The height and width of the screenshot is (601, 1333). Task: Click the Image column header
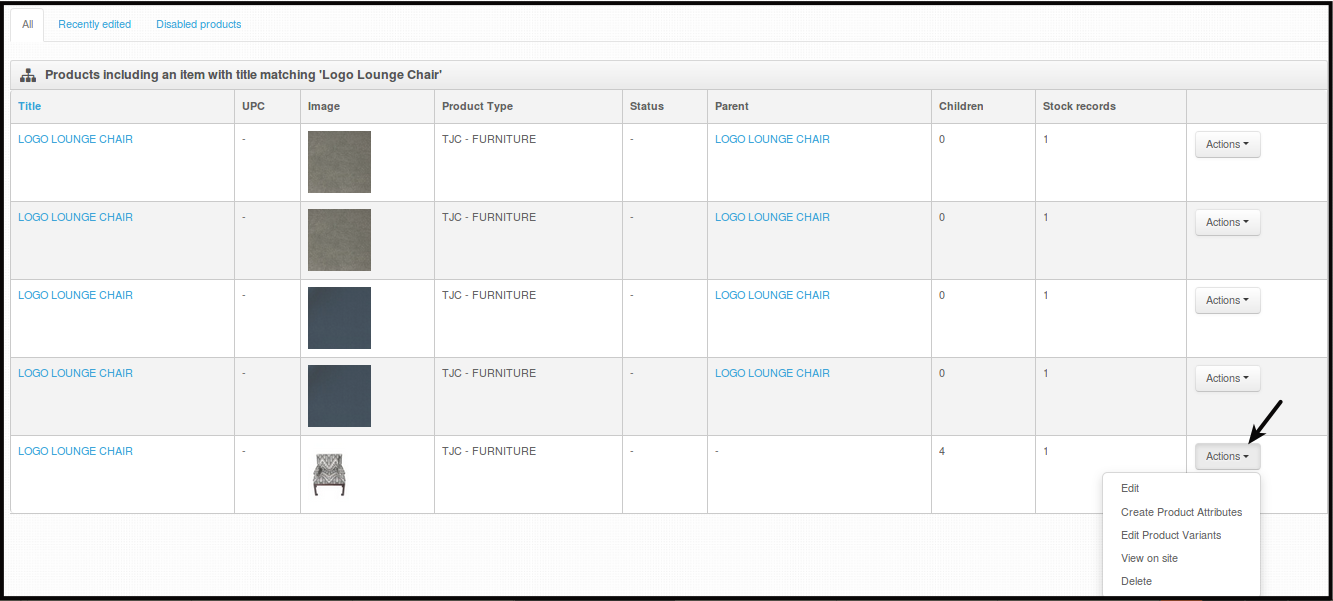point(324,106)
